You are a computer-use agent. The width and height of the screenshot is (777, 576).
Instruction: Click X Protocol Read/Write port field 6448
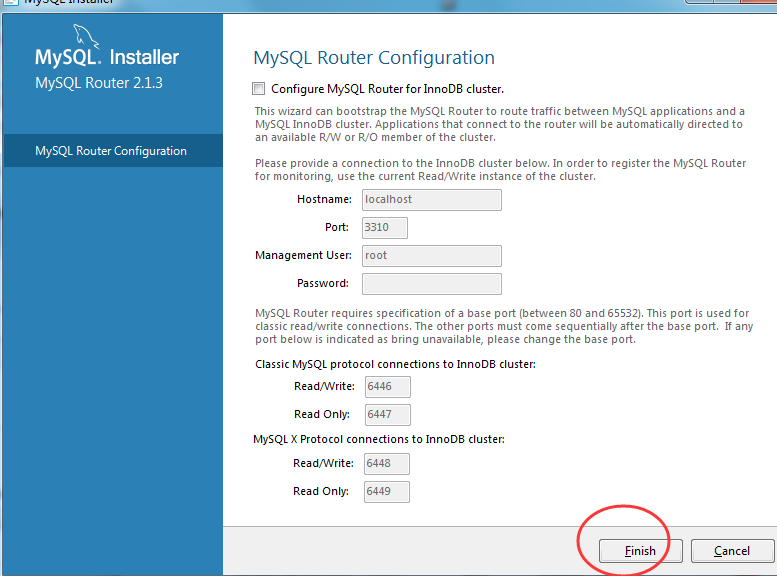(387, 463)
